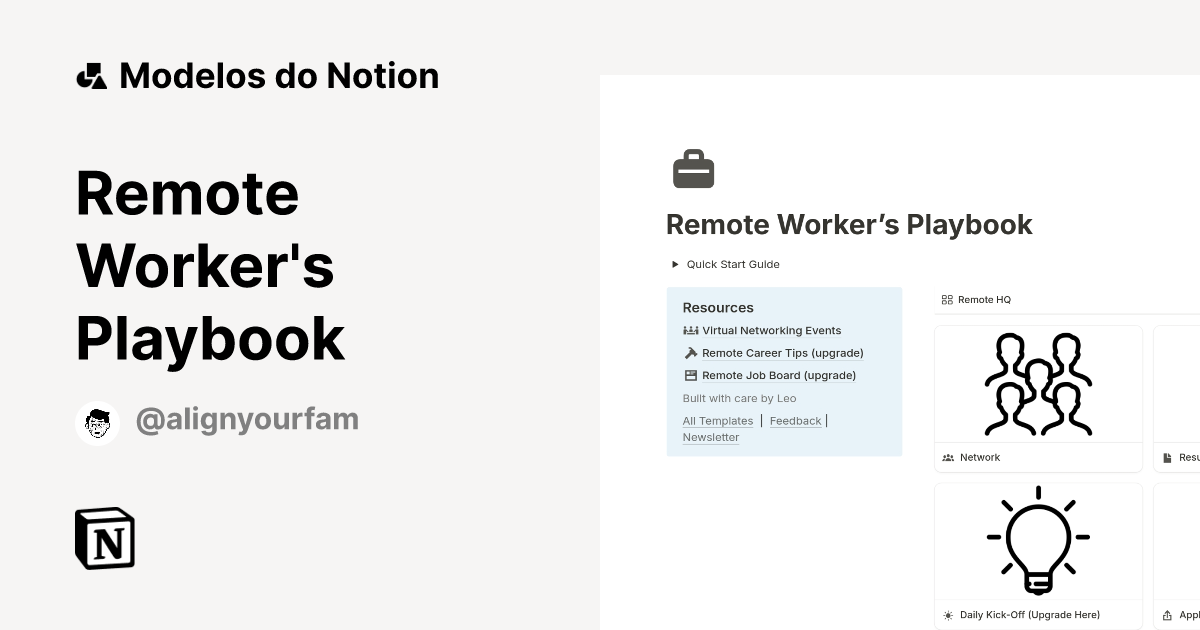This screenshot has height=630, width=1200.
Task: Click the Newsletter link
Action: pos(710,437)
